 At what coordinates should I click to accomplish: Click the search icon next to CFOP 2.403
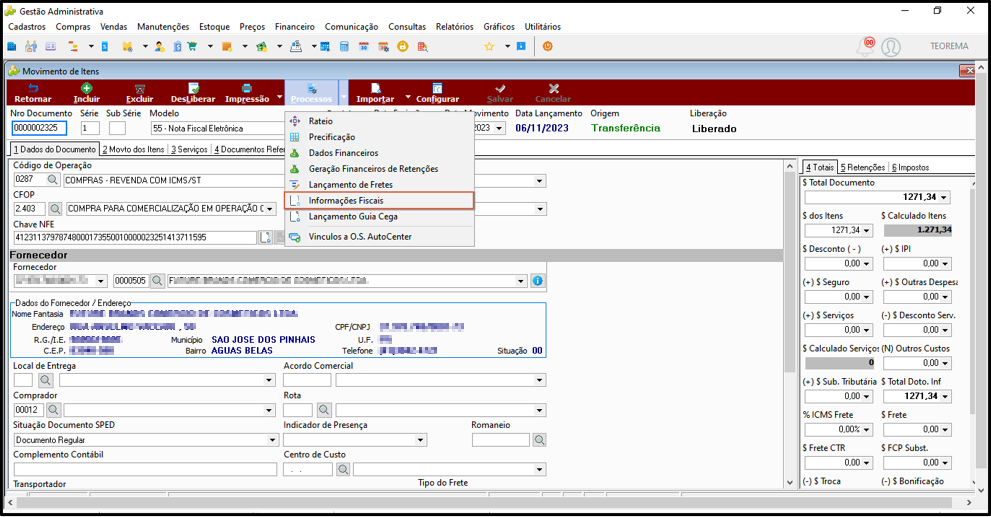55,209
